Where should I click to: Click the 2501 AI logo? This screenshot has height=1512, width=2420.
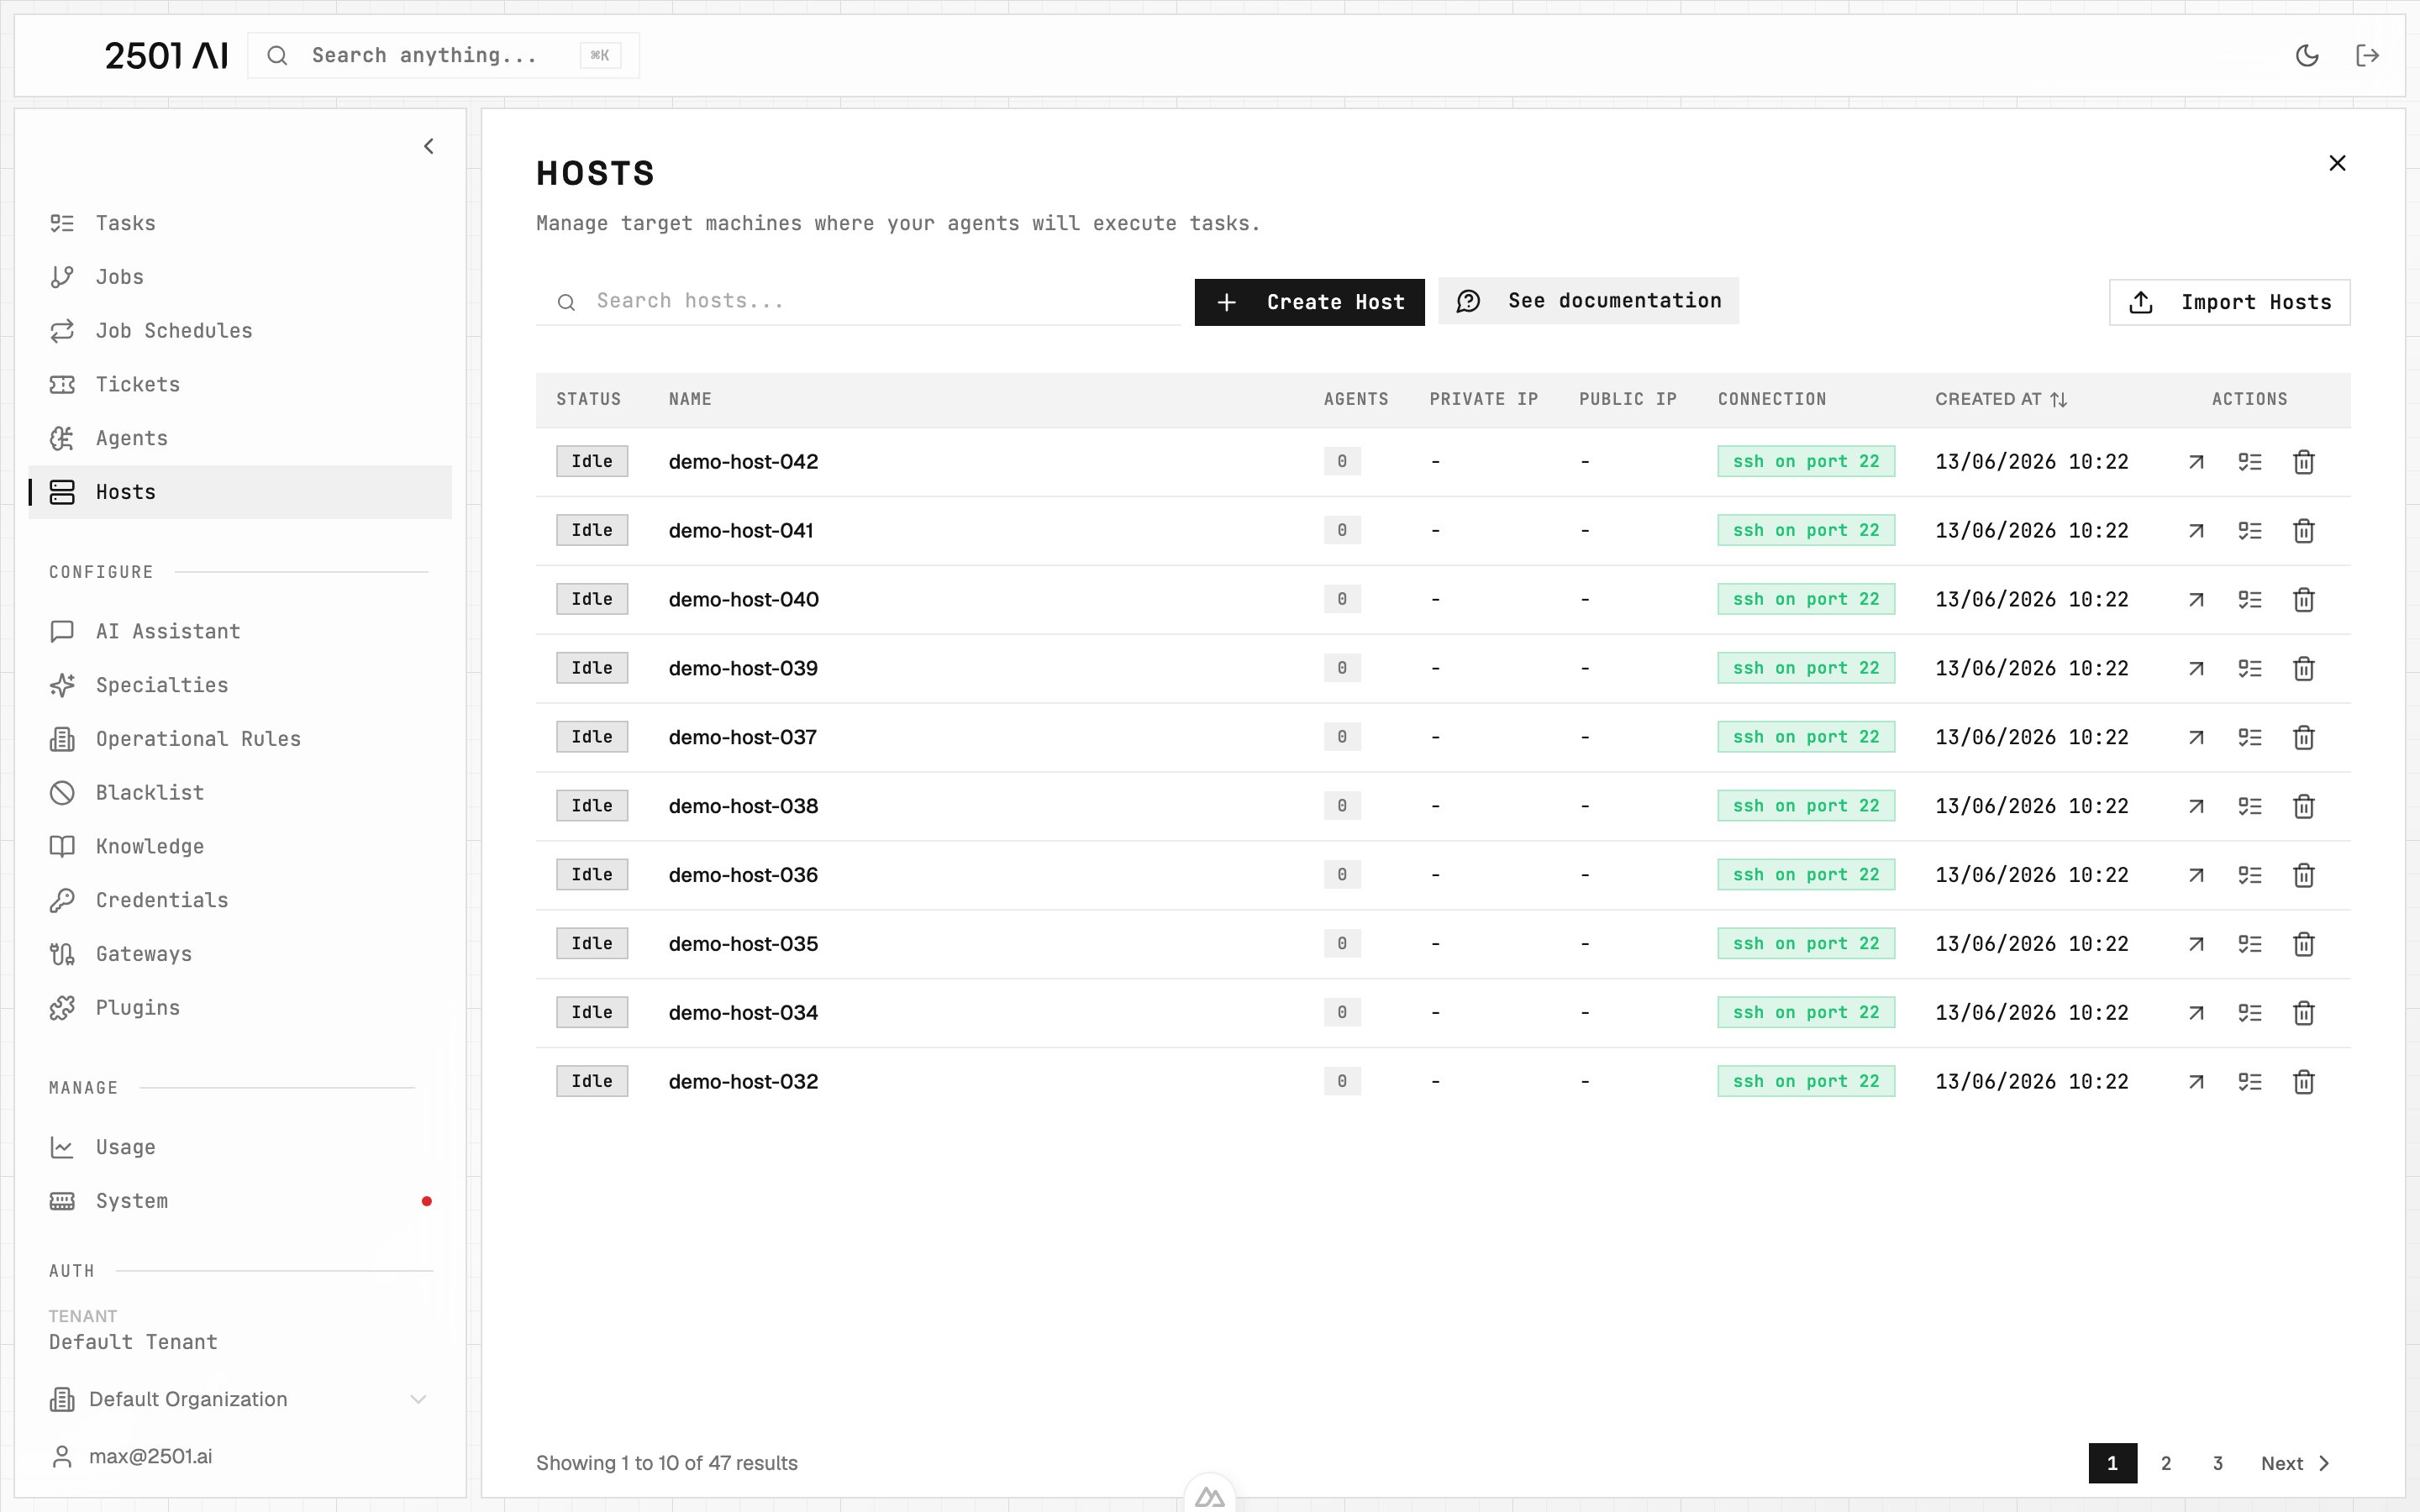[166, 55]
